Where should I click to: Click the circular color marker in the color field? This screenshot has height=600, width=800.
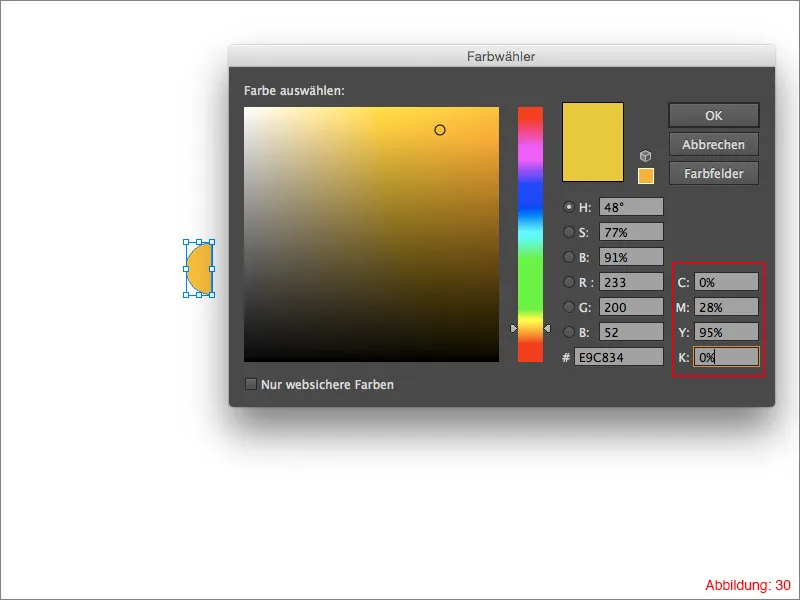point(440,130)
